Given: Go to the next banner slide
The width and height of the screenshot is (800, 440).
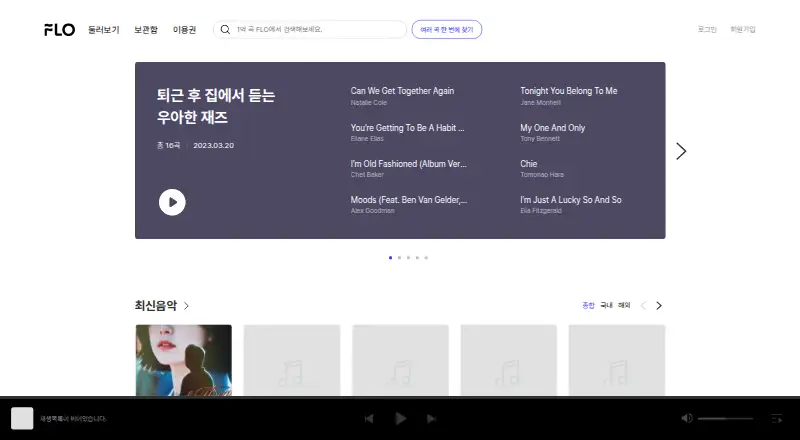Looking at the screenshot, I should [681, 151].
